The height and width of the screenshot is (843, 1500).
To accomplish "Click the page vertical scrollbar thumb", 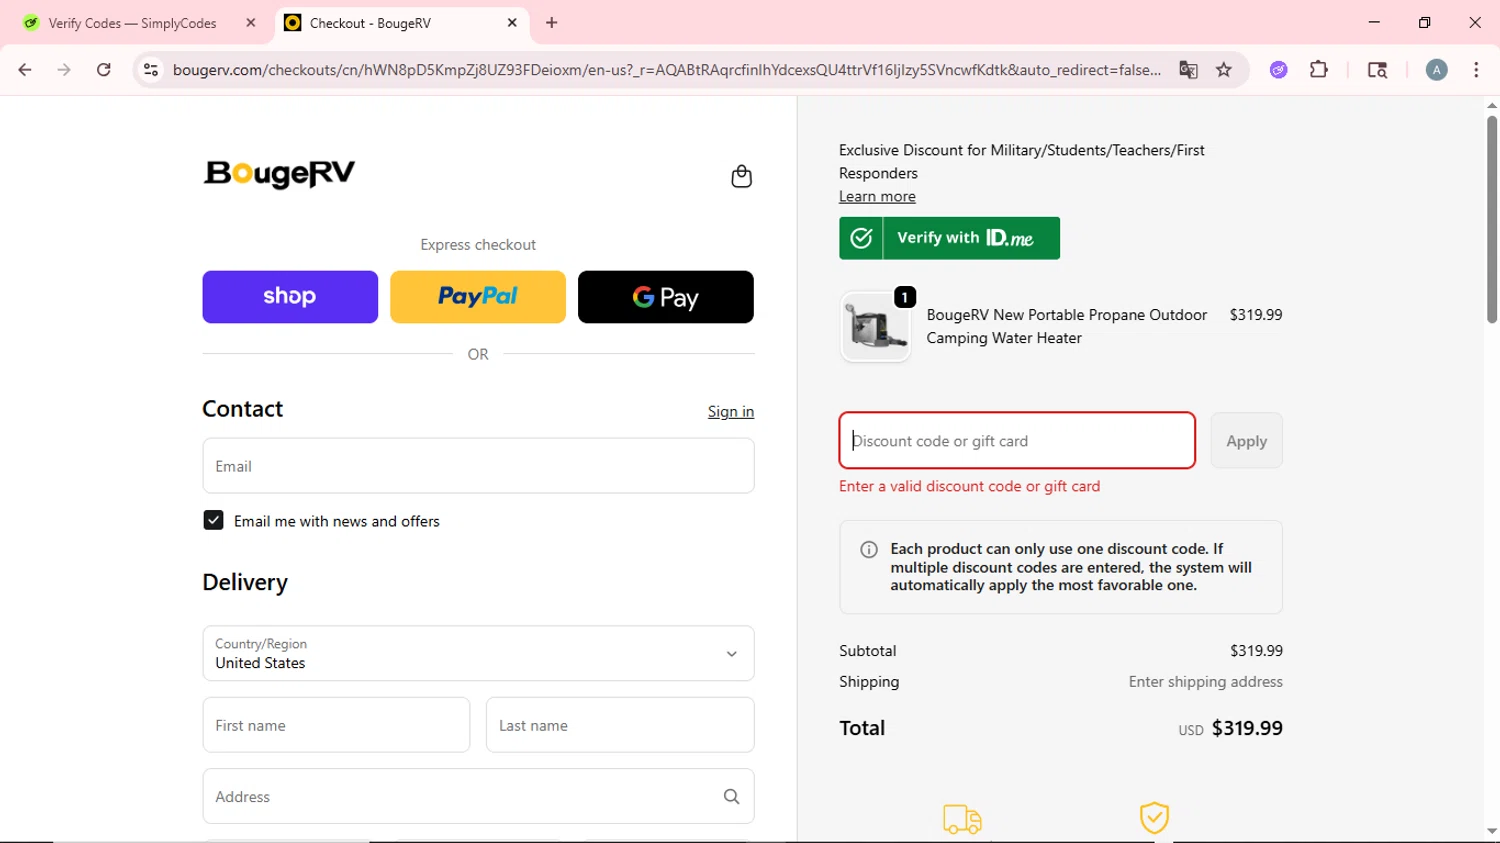I will tap(1492, 220).
